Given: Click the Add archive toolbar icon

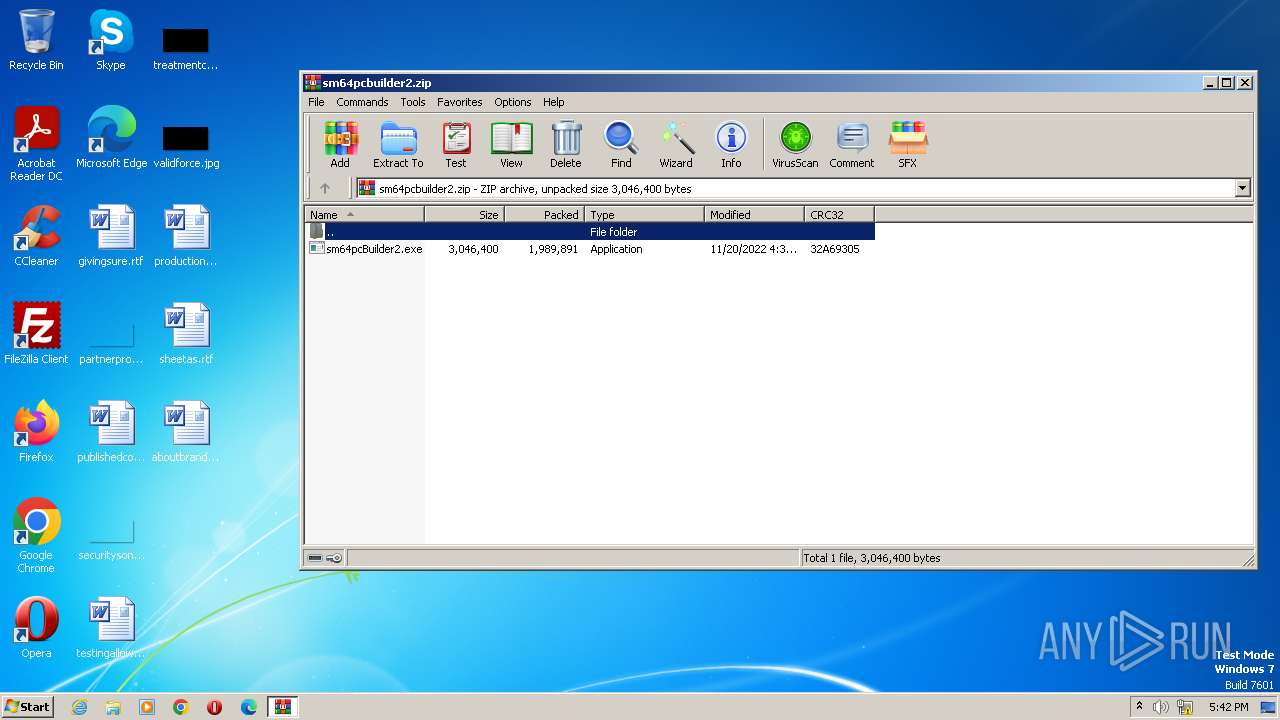Looking at the screenshot, I should [x=340, y=145].
